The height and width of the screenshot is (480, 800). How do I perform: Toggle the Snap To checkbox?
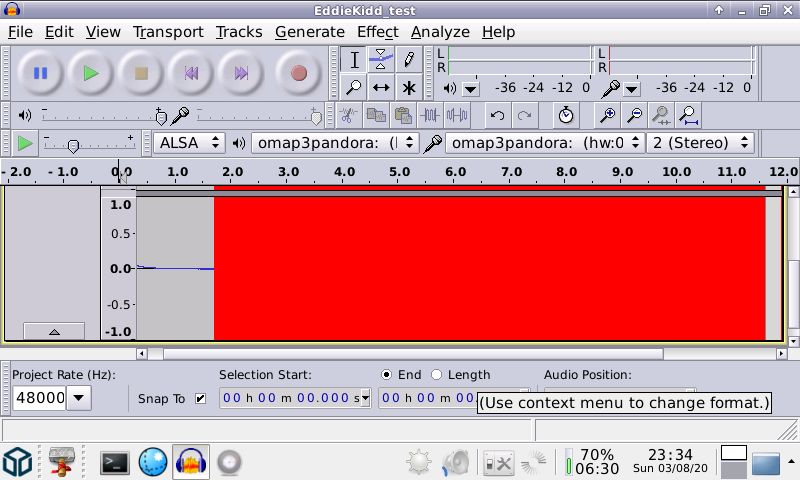pyautogui.click(x=200, y=399)
